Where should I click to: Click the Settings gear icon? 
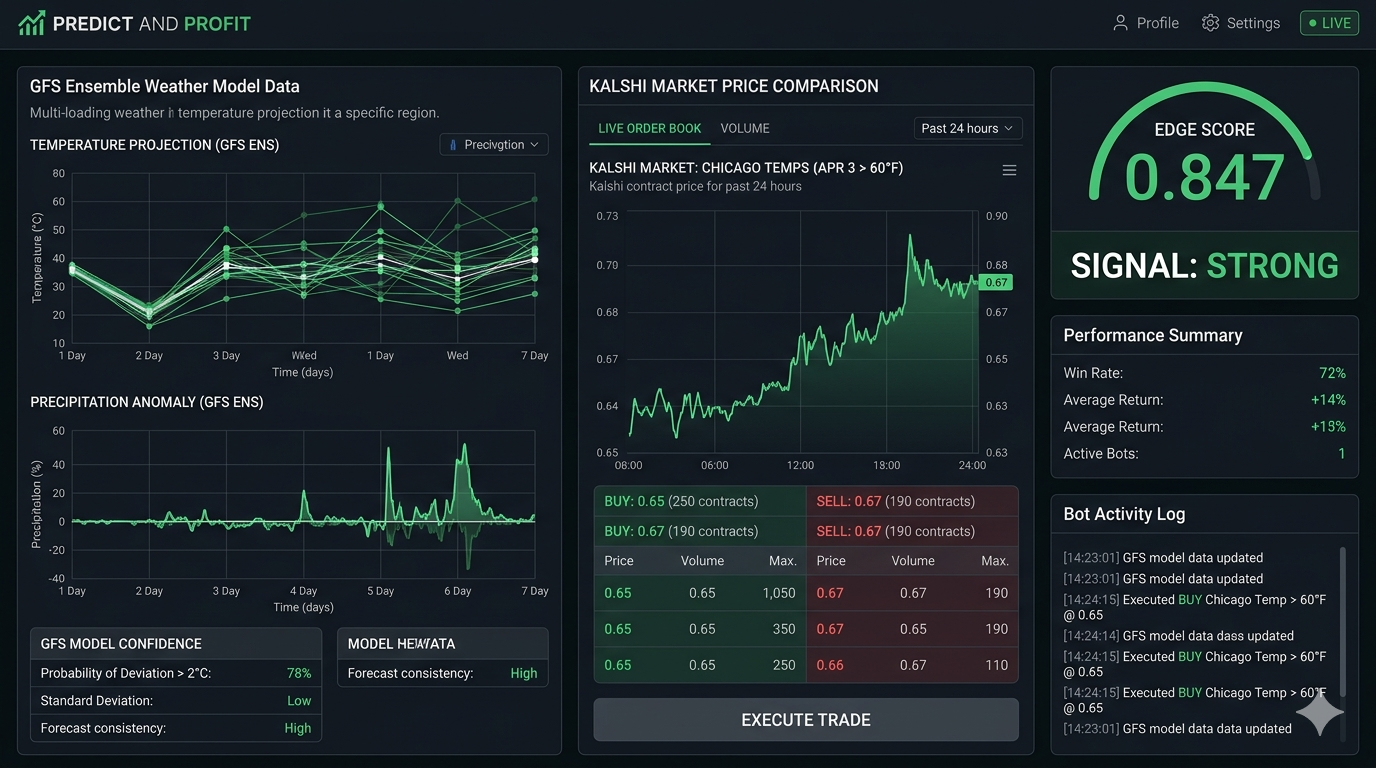1208,22
